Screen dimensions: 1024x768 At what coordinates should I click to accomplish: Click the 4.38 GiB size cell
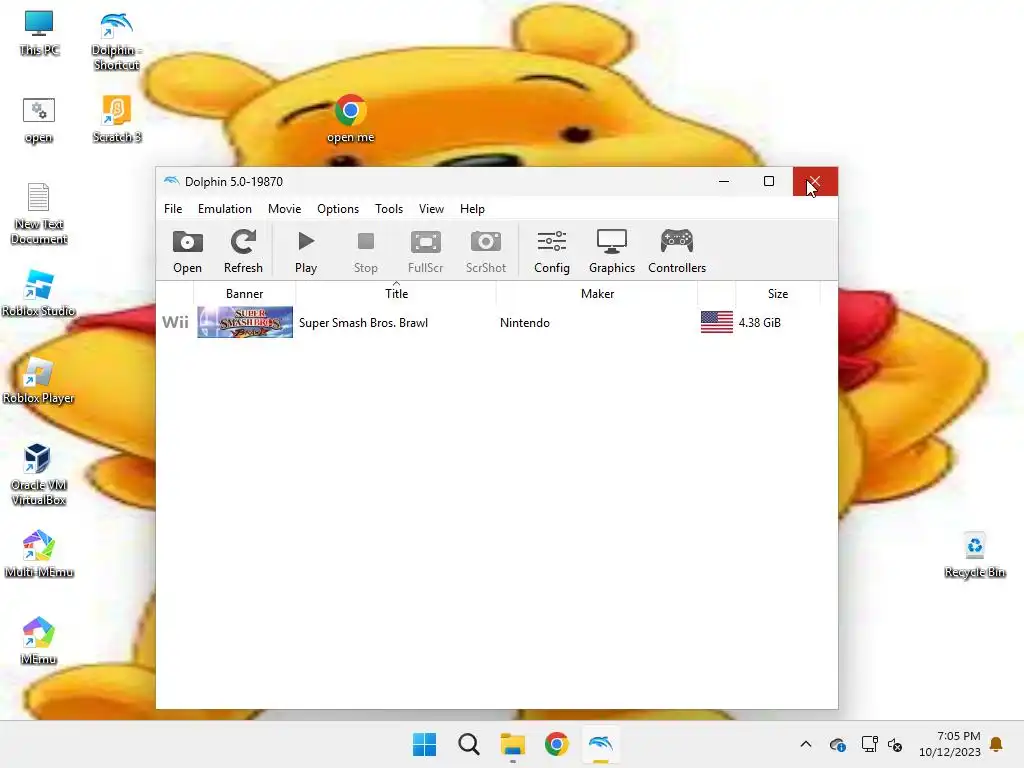(x=760, y=323)
